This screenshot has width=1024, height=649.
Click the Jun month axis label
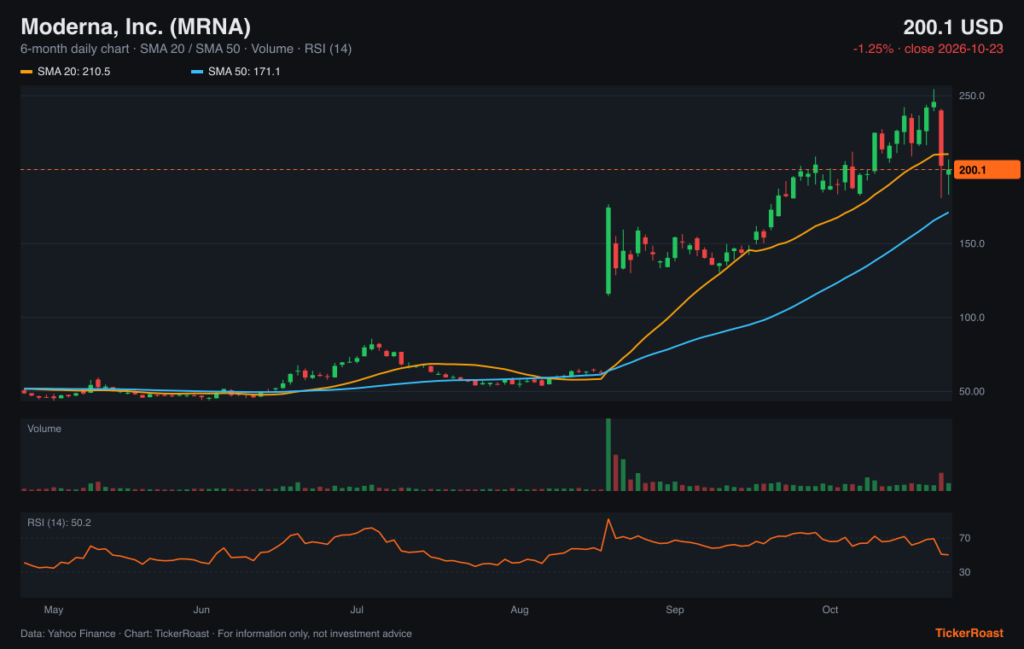(201, 610)
